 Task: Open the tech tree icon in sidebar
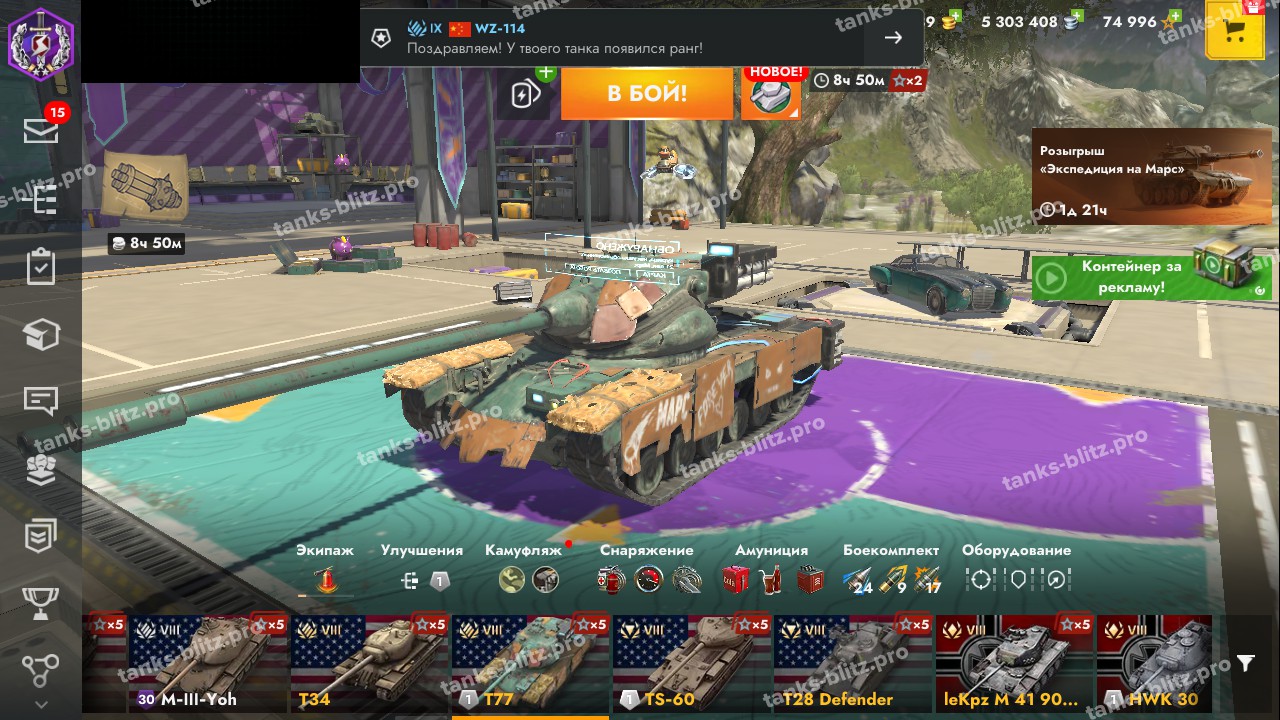pos(41,199)
